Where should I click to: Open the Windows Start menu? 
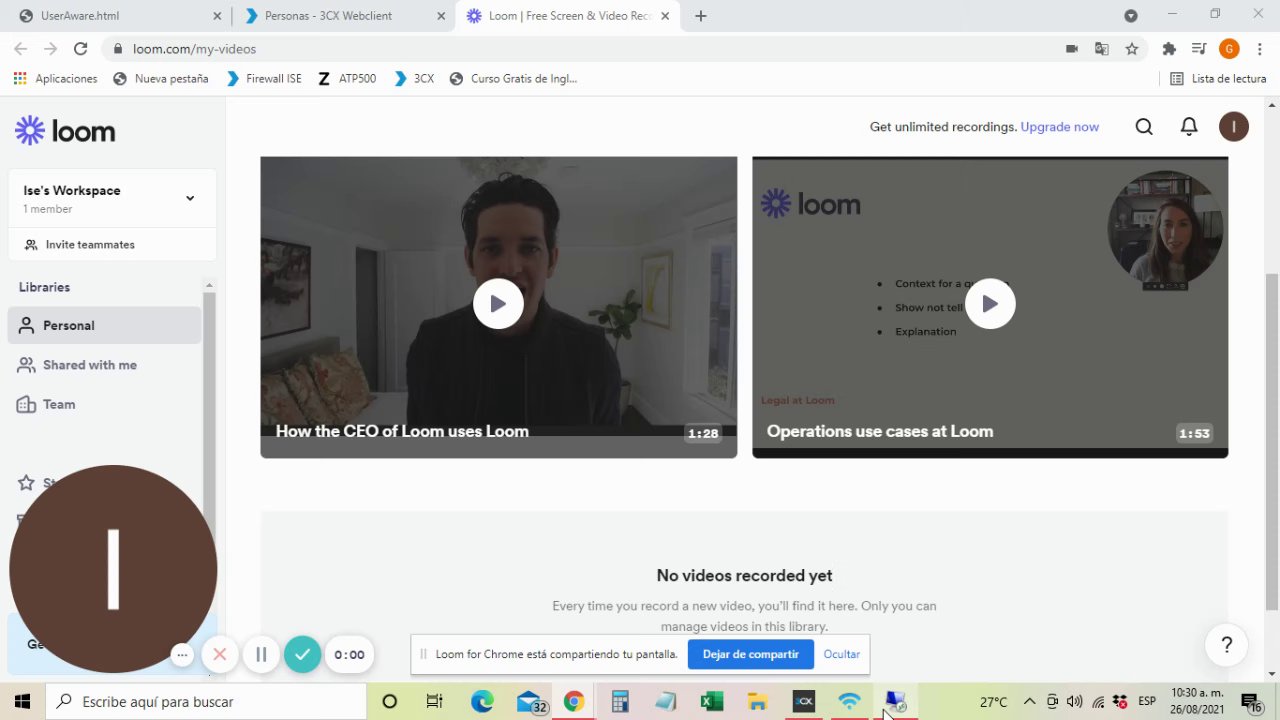coord(22,702)
